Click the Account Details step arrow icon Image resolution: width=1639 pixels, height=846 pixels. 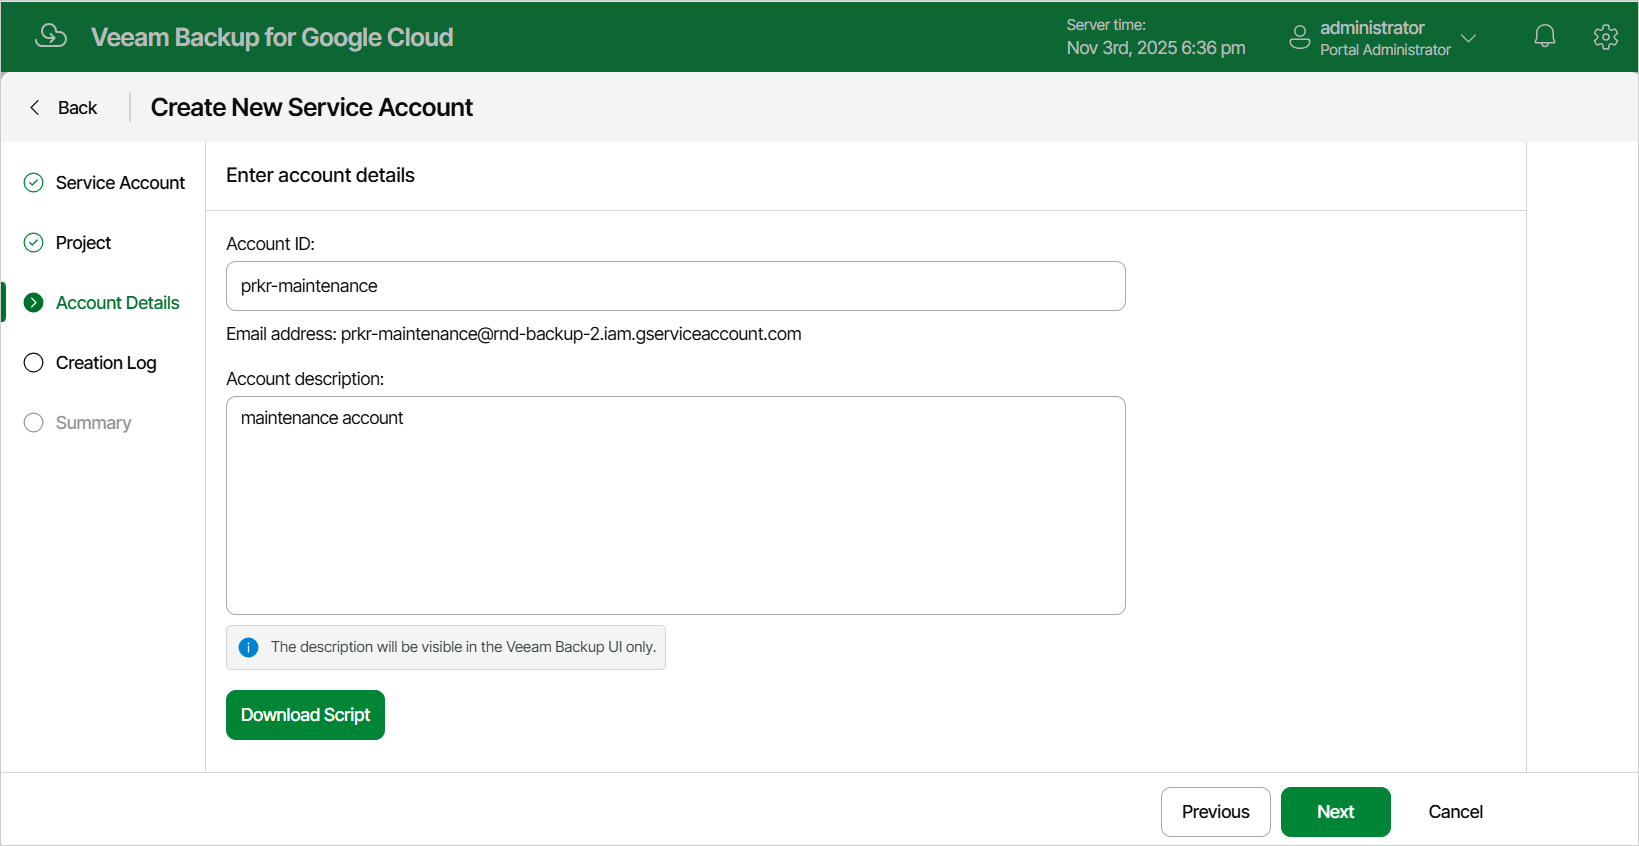pos(34,302)
